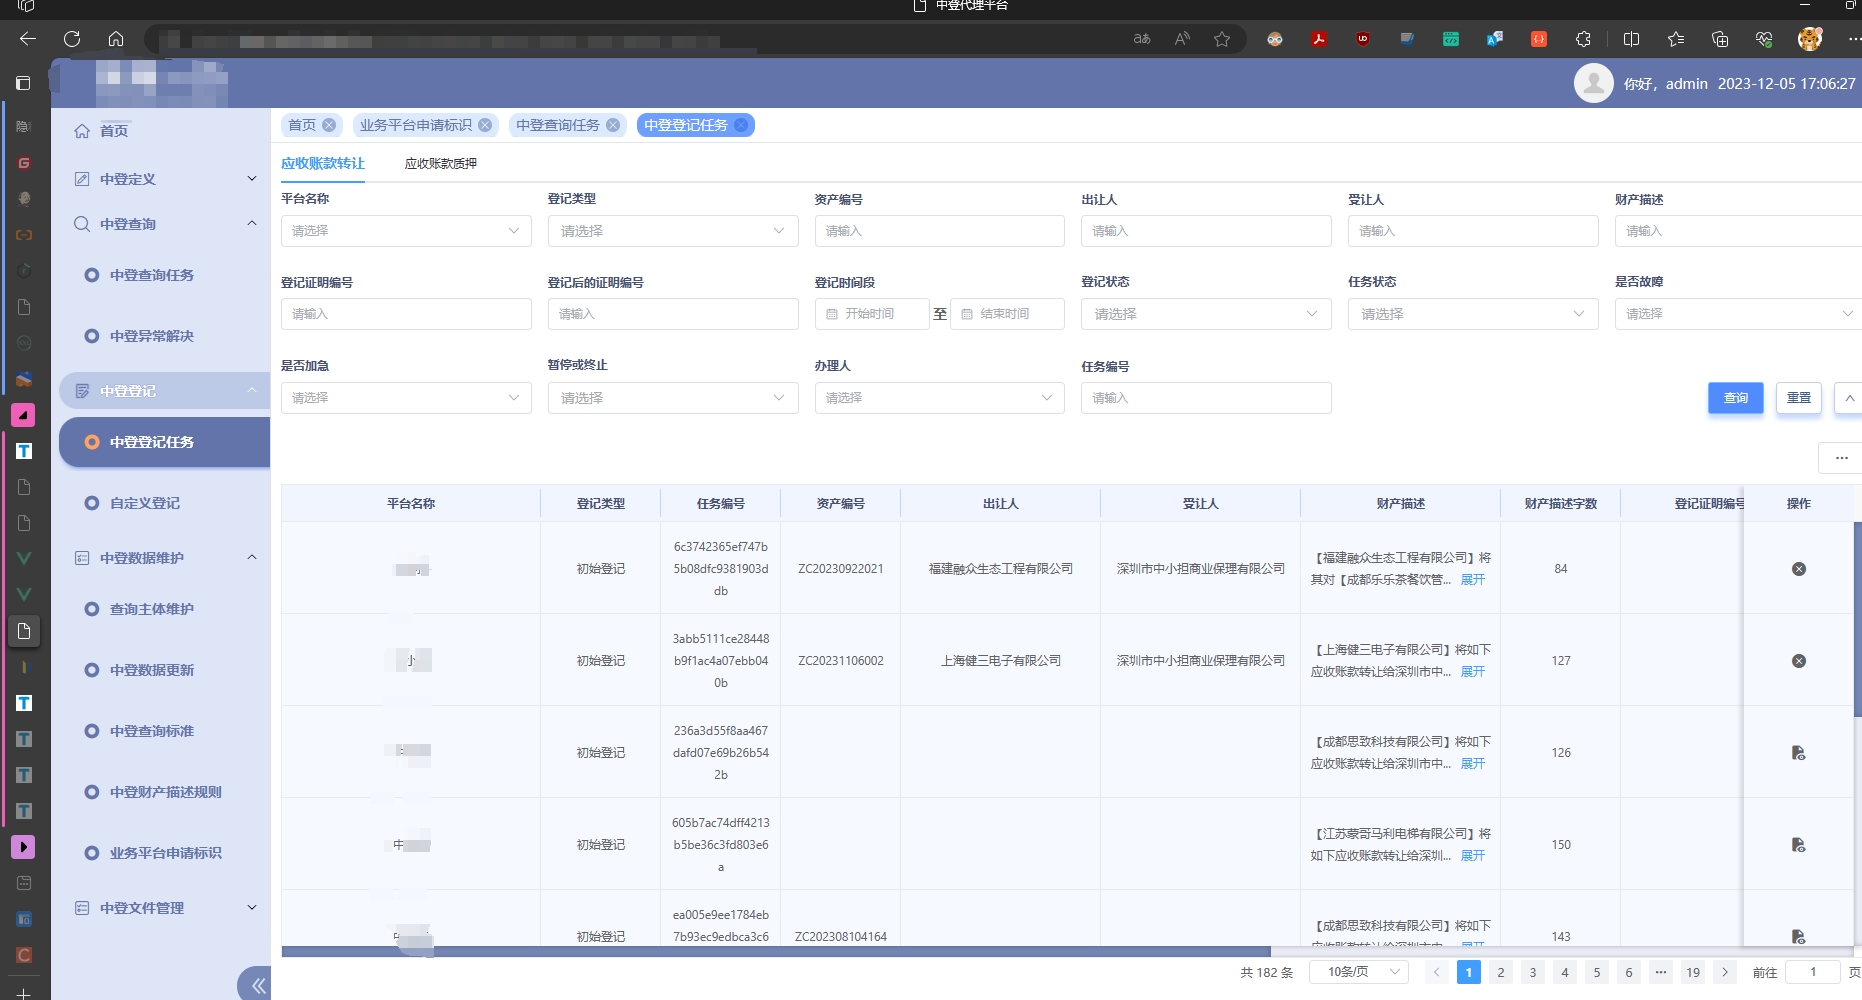
Task: Reload the page with the refresh icon
Action: [x=72, y=39]
